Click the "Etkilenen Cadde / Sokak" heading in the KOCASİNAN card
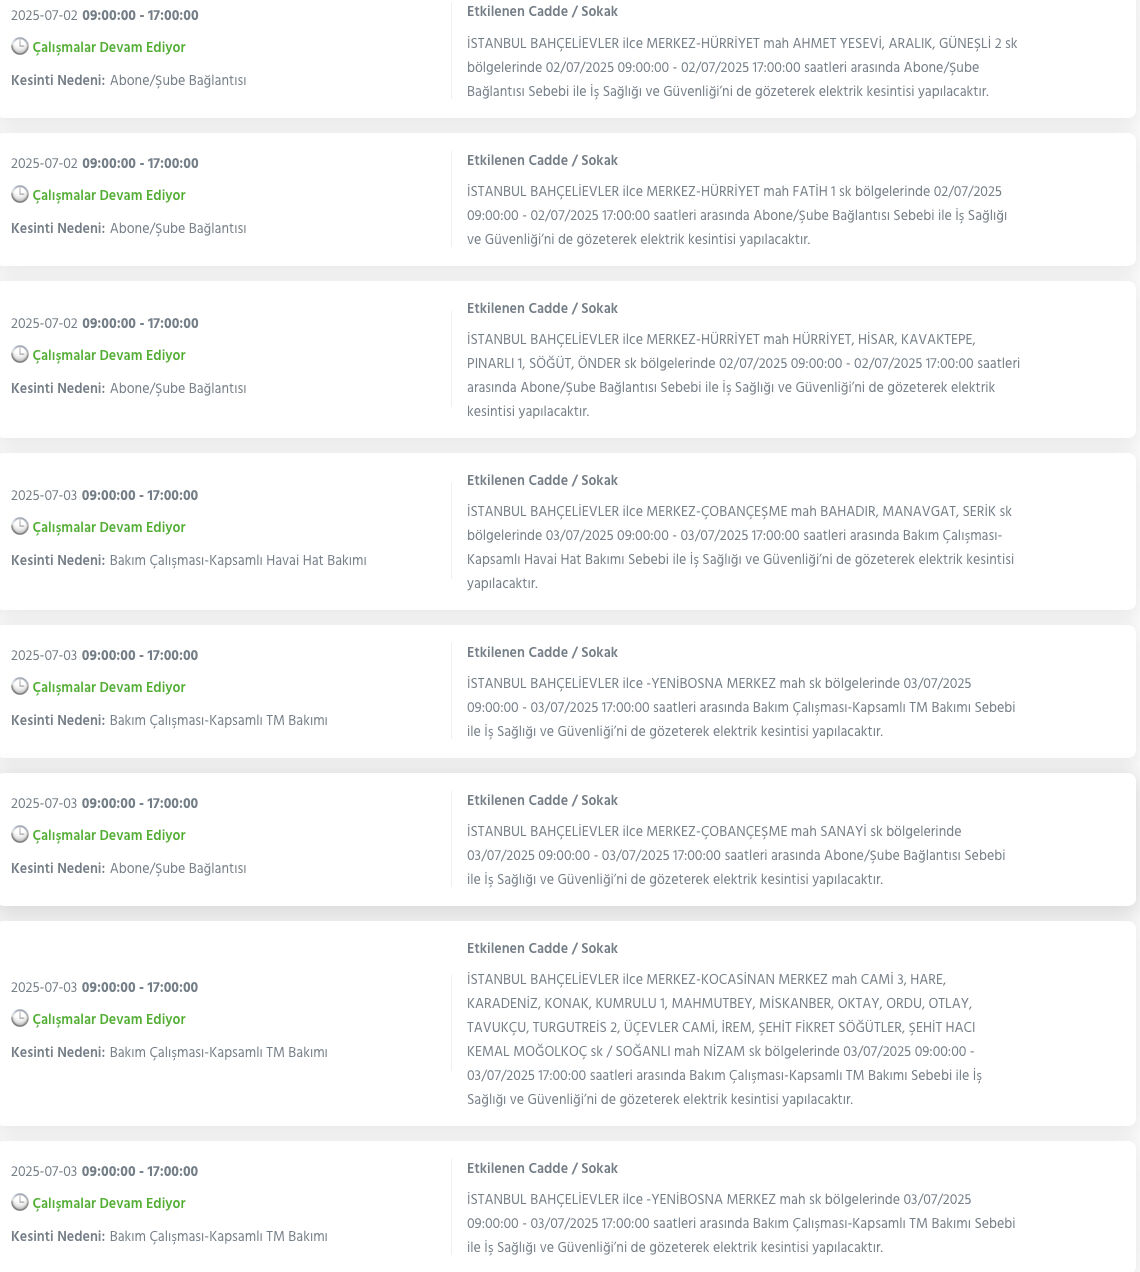1140x1272 pixels. (542, 948)
